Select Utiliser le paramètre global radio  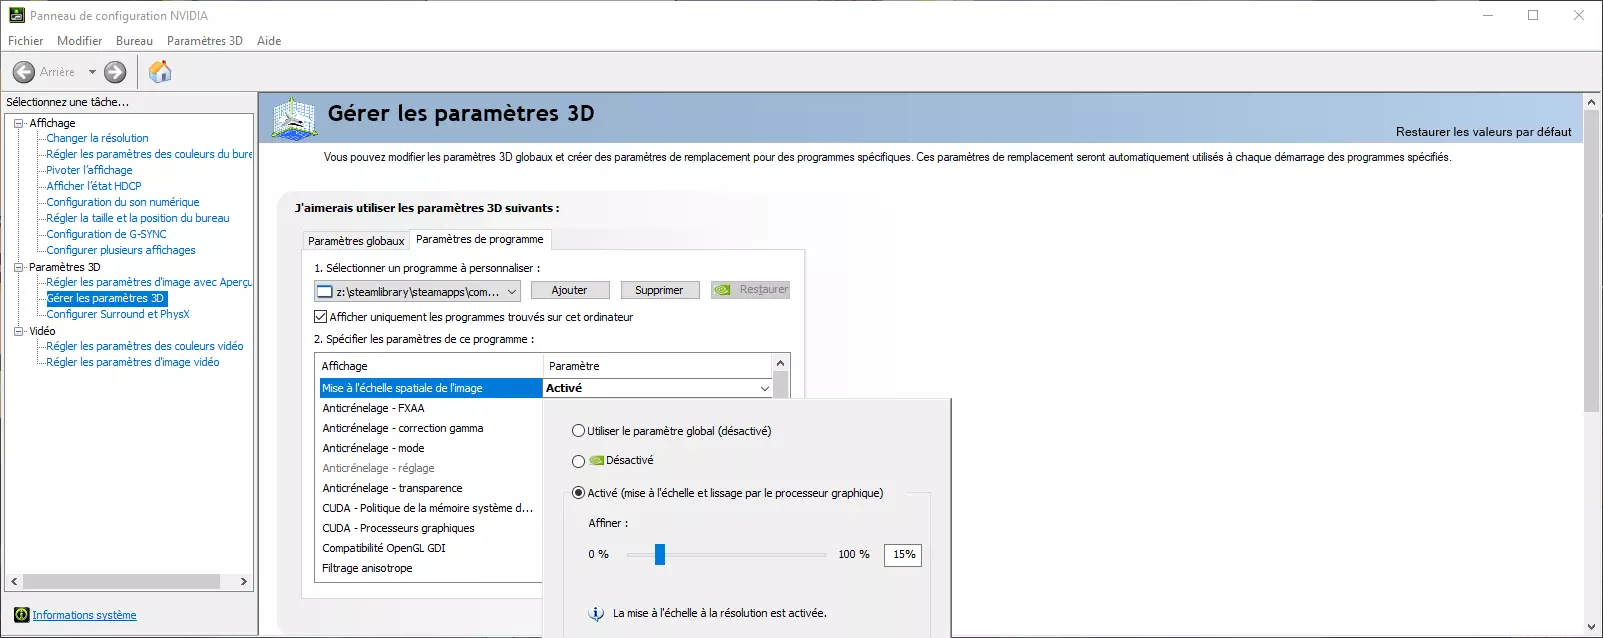click(x=578, y=431)
